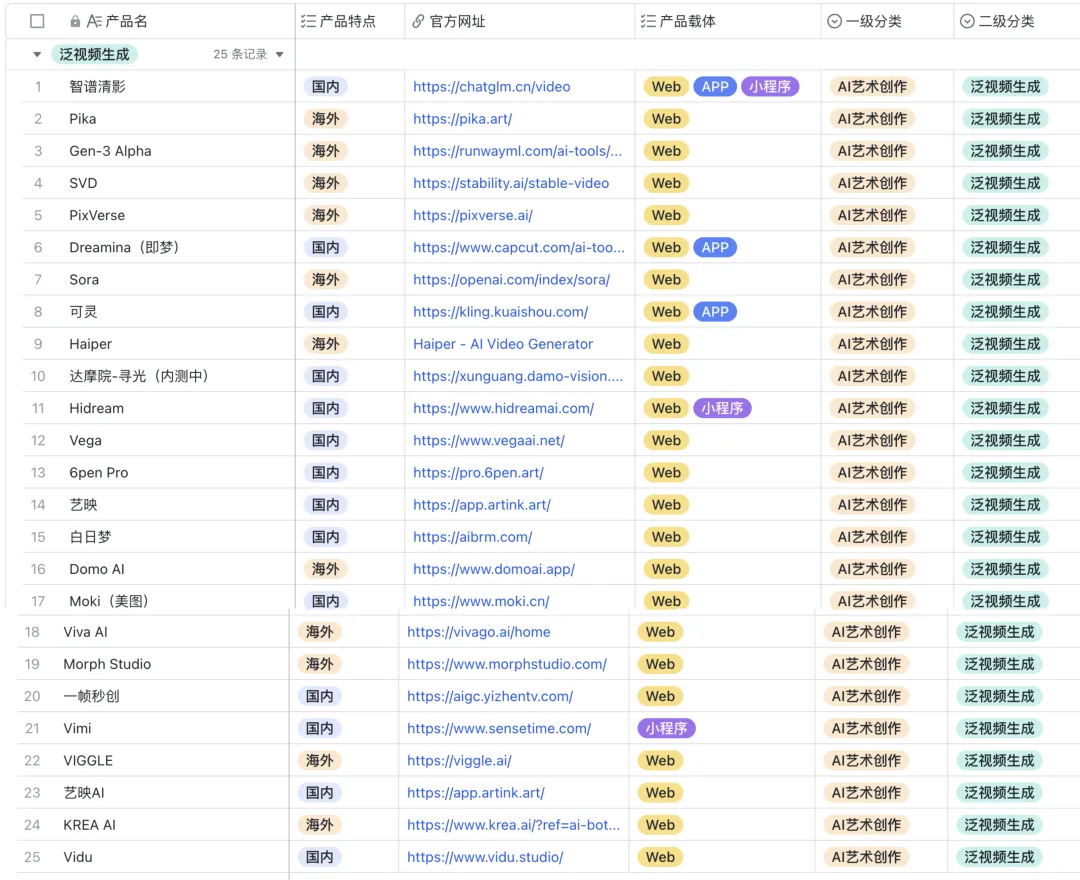Select the '达摩院-寻光（内测中）' name cell

click(138, 376)
